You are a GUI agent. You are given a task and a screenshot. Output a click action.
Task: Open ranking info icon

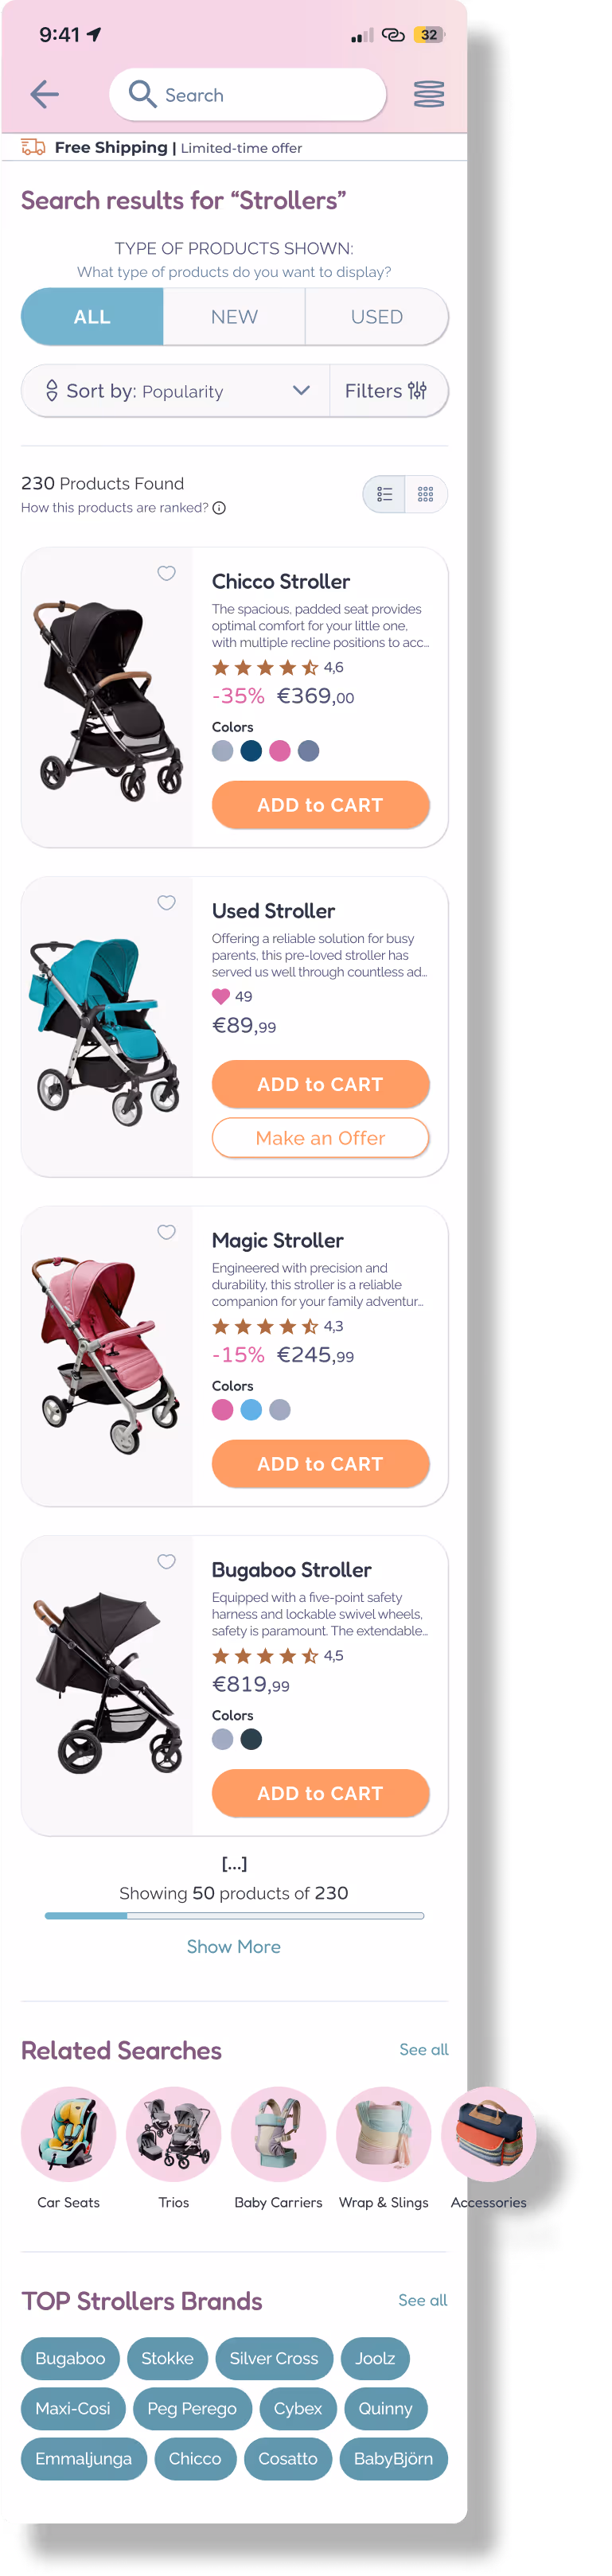[219, 508]
